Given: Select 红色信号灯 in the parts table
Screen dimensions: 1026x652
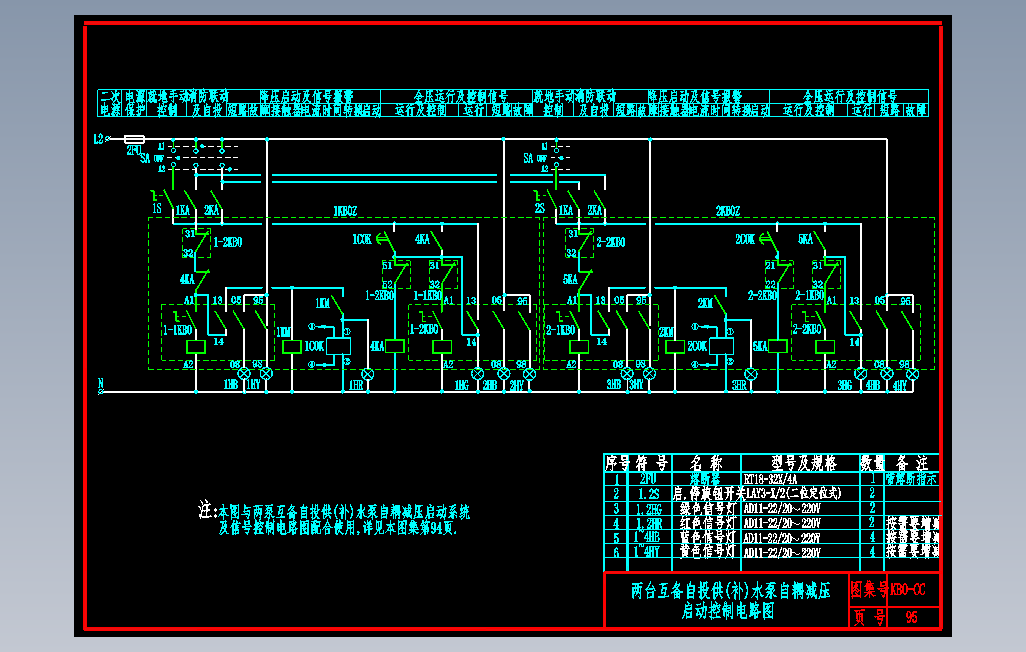Looking at the screenshot, I should click(x=708, y=523).
